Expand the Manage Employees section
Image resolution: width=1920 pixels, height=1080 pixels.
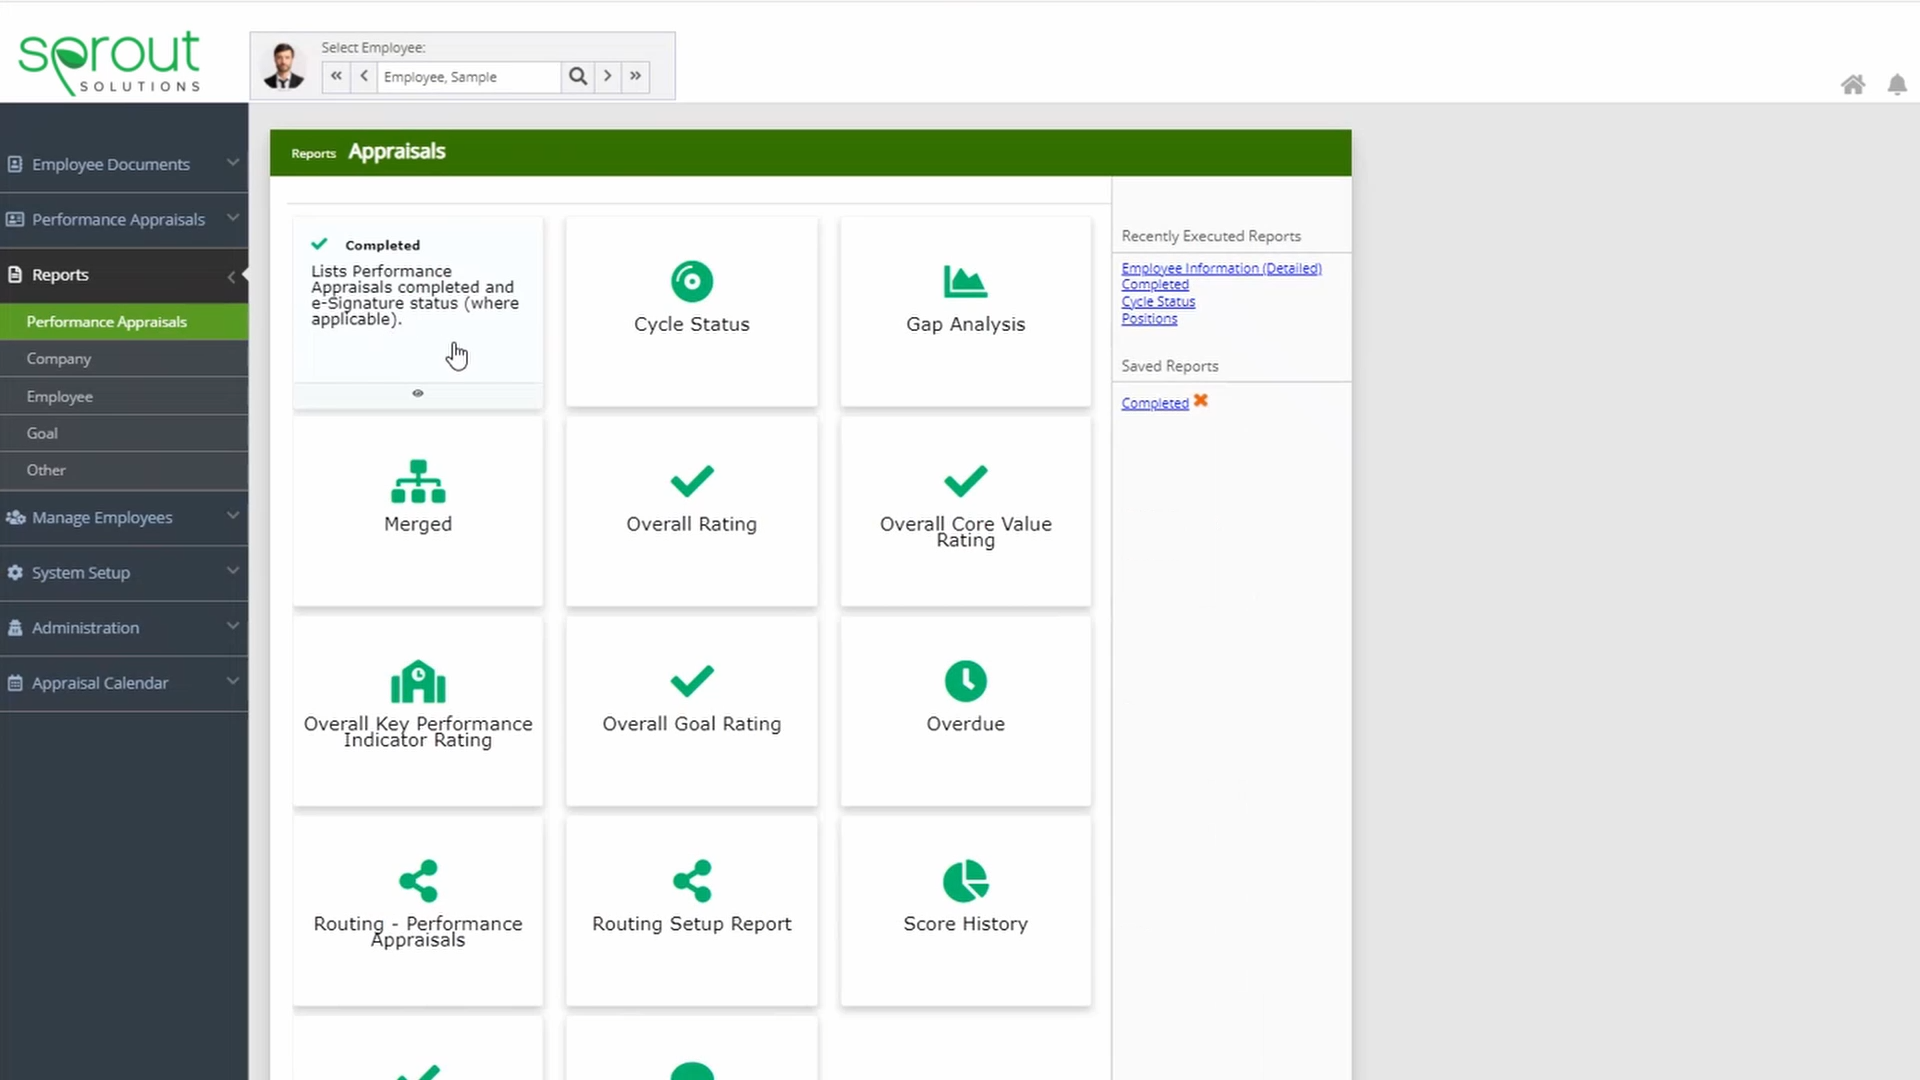pyautogui.click(x=101, y=517)
